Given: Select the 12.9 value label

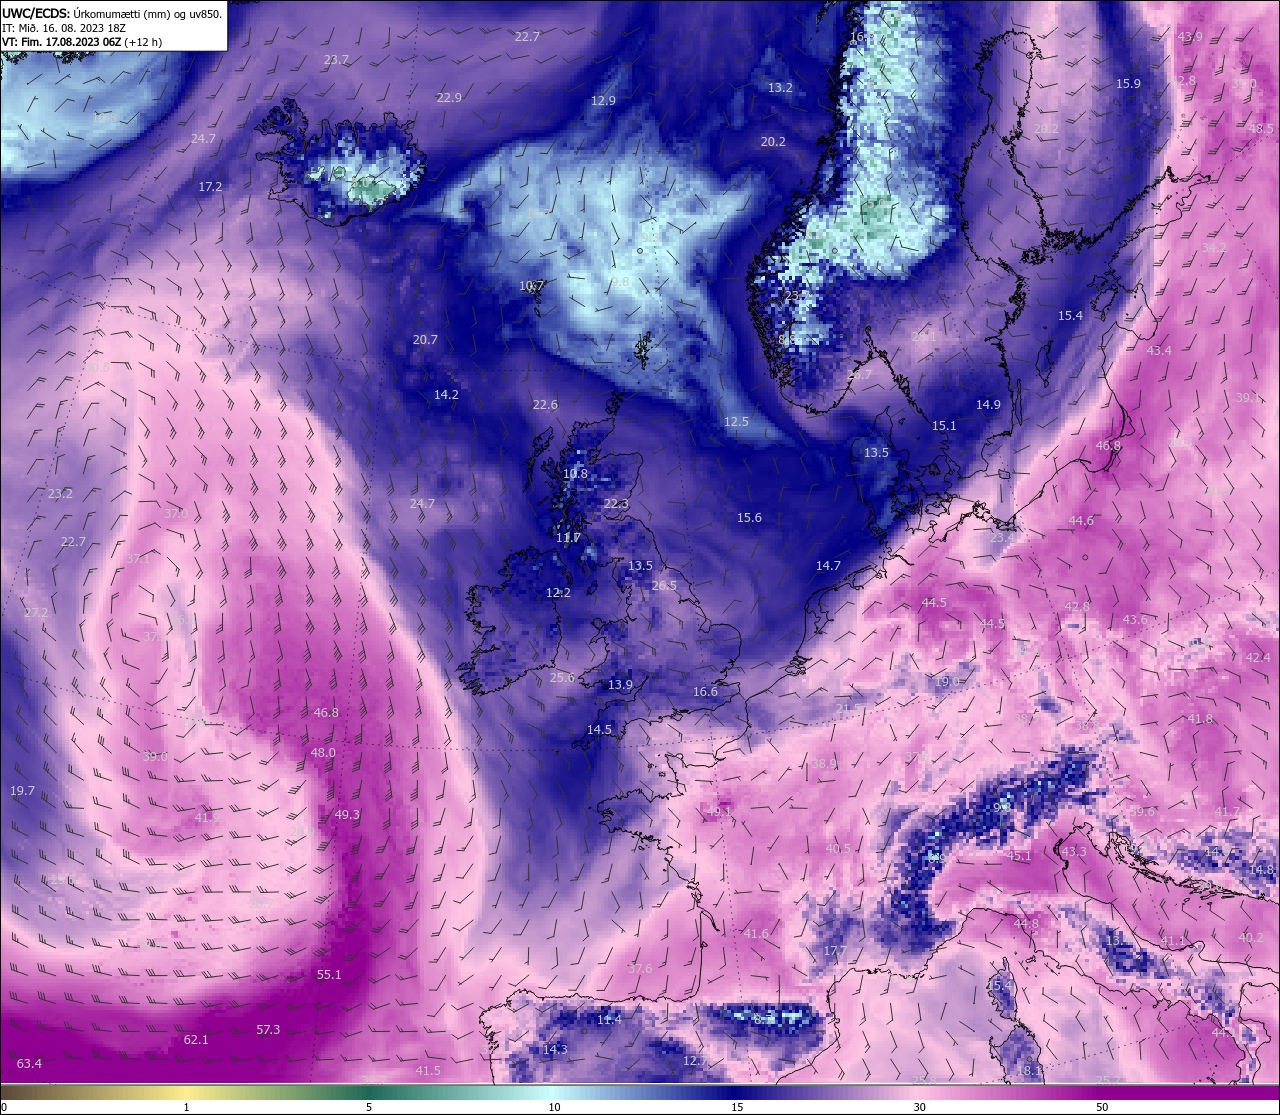Looking at the screenshot, I should pos(603,101).
